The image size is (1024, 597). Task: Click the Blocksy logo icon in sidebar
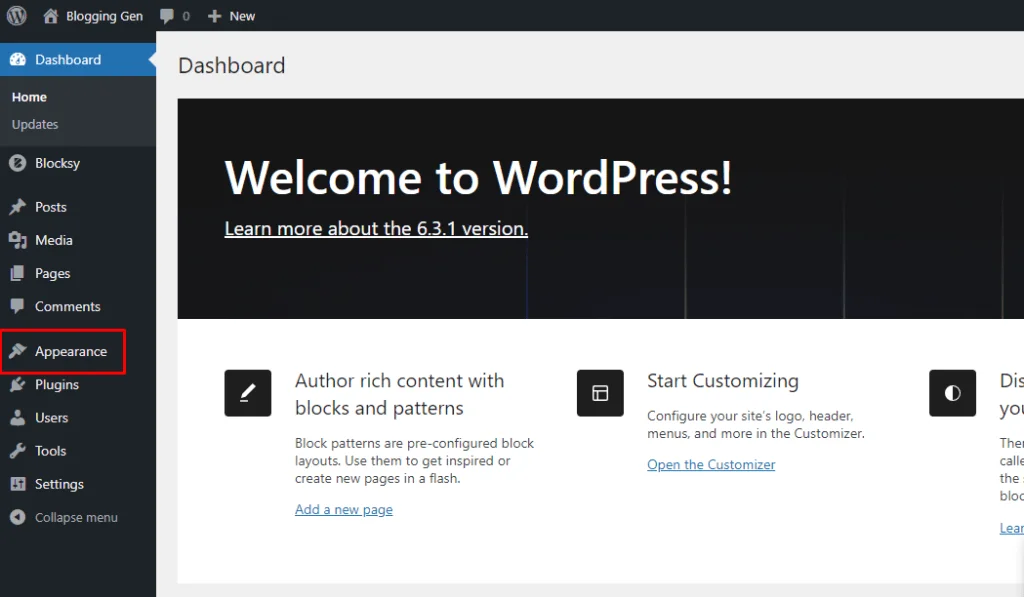(x=18, y=163)
